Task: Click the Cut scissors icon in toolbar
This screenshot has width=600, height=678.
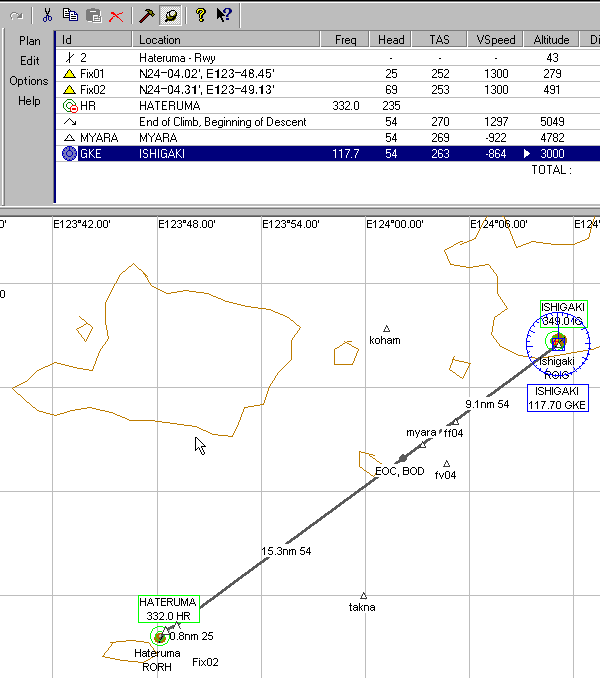Action: point(46,15)
